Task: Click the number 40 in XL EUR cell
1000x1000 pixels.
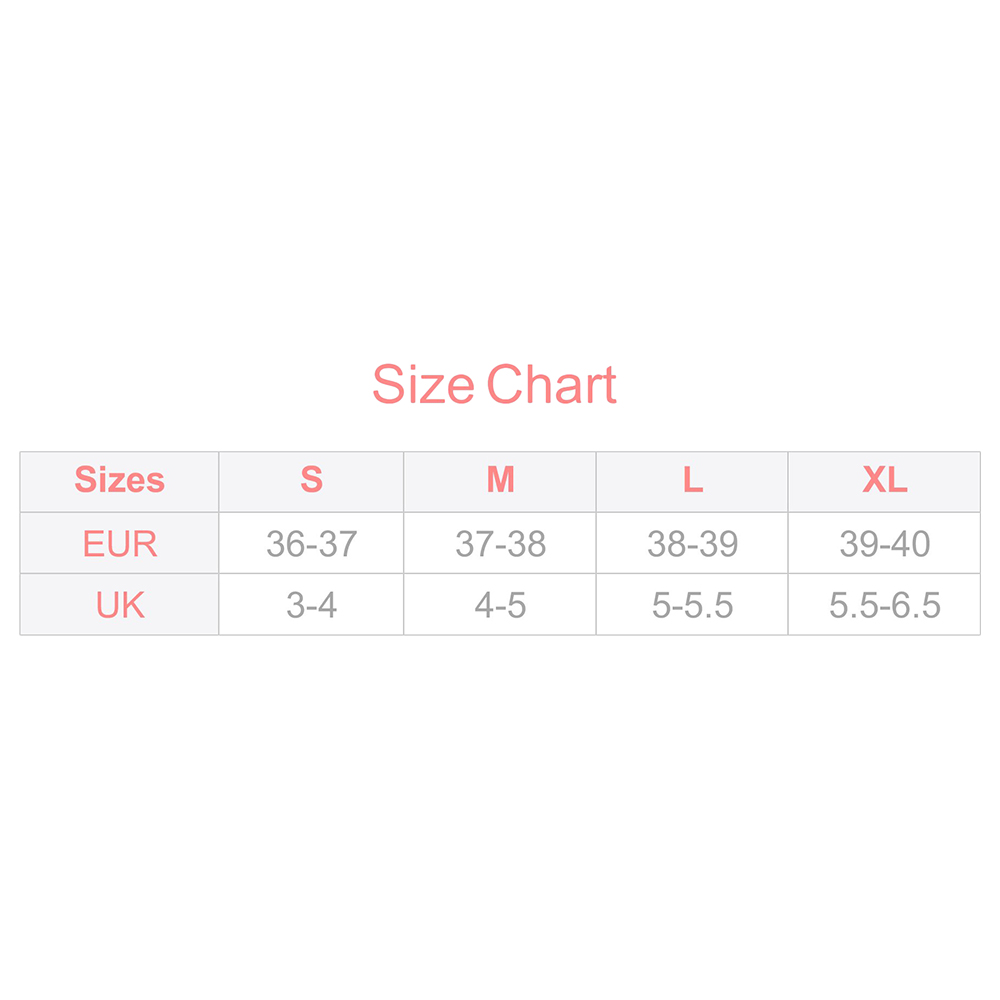Action: [911, 543]
